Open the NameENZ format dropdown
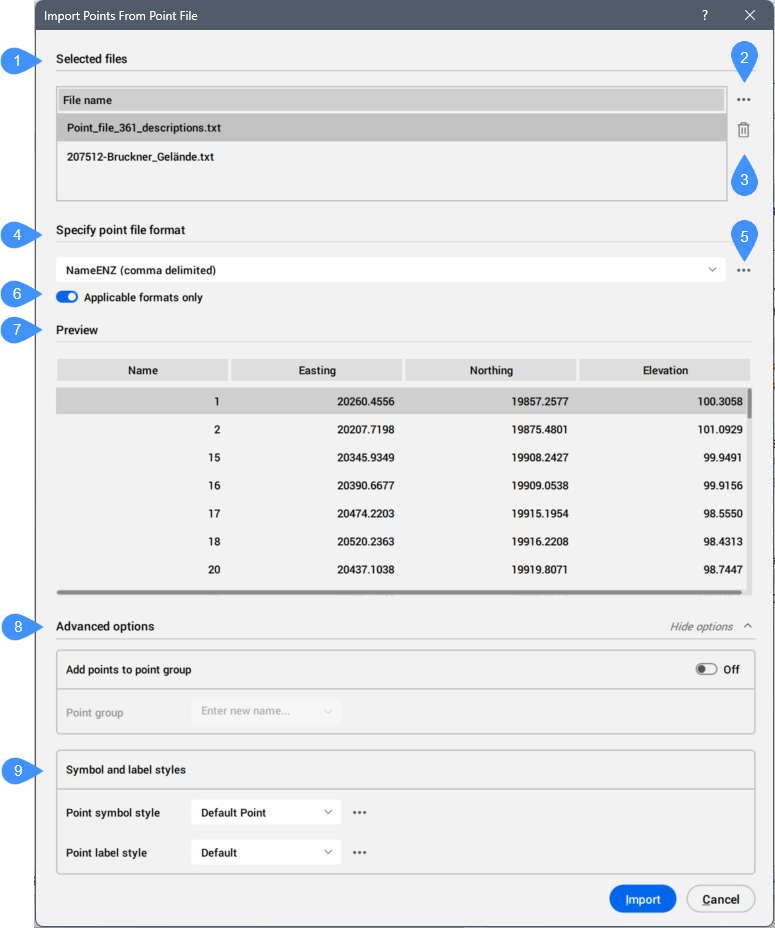This screenshot has height=928, width=775. pyautogui.click(x=391, y=270)
